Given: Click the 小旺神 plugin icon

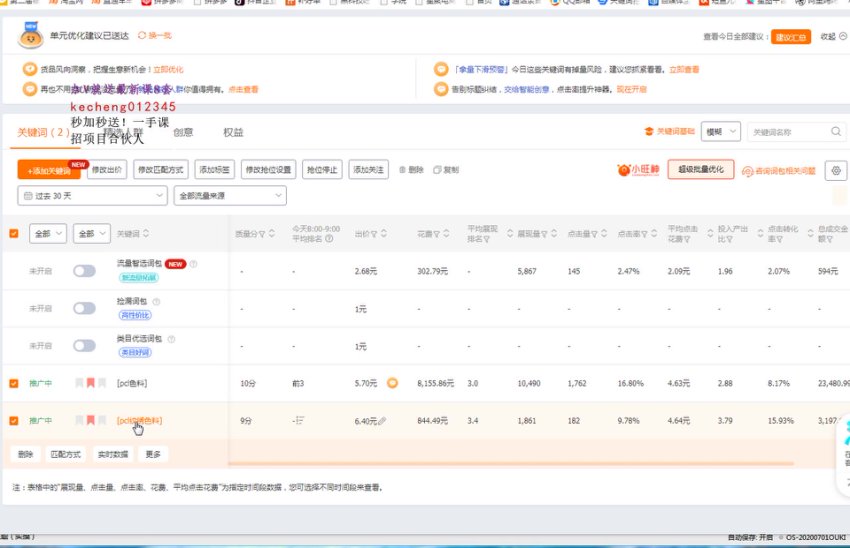Looking at the screenshot, I should point(637,170).
